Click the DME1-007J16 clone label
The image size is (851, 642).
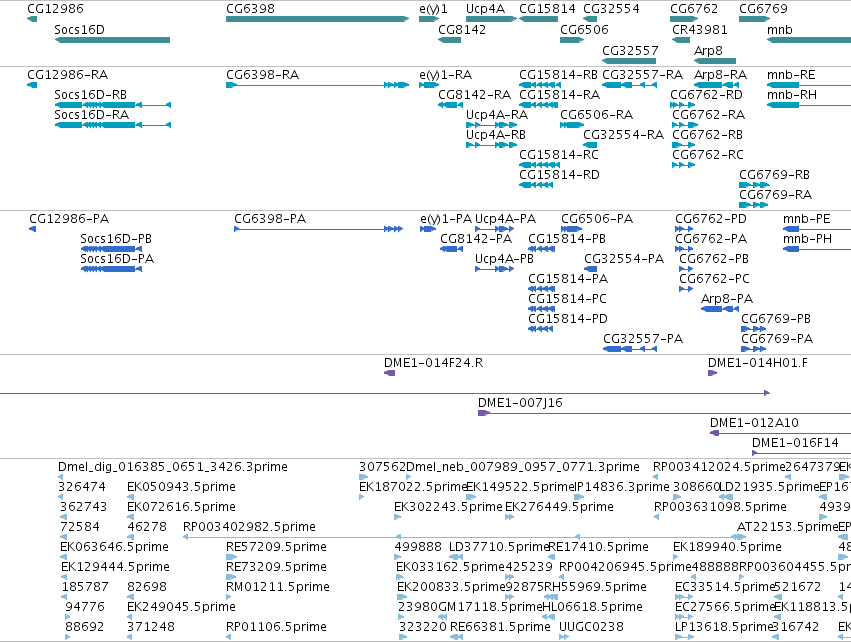[520, 403]
